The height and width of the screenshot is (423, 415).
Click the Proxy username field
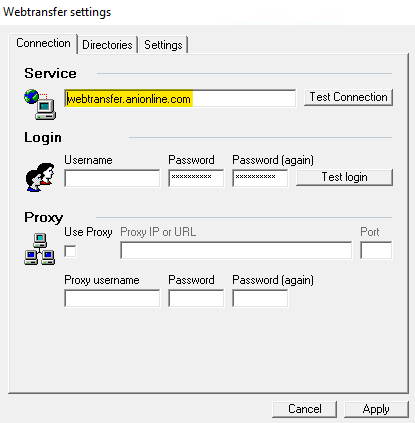[112, 298]
